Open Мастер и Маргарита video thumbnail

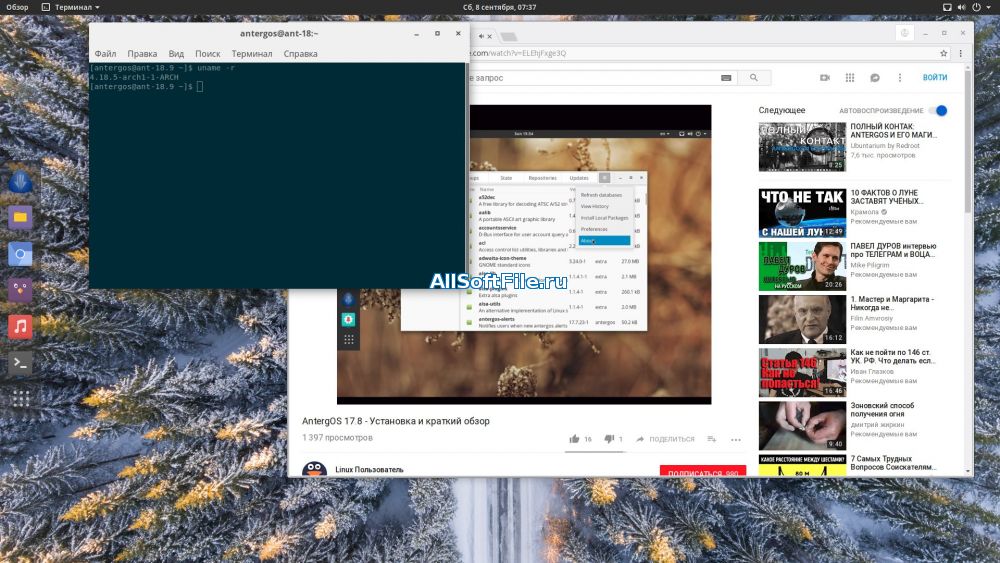tap(802, 319)
